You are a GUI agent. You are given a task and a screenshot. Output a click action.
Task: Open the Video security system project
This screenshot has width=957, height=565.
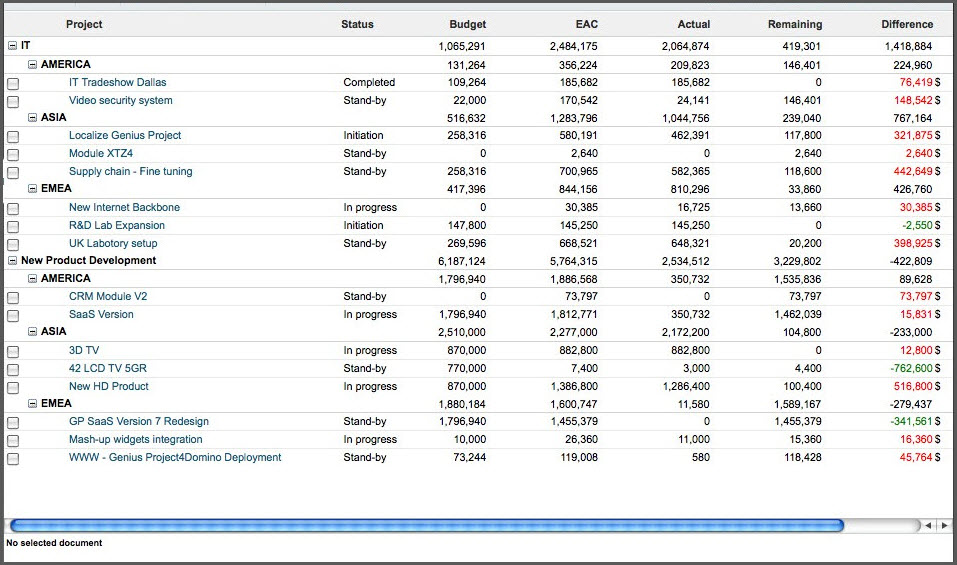click(120, 100)
